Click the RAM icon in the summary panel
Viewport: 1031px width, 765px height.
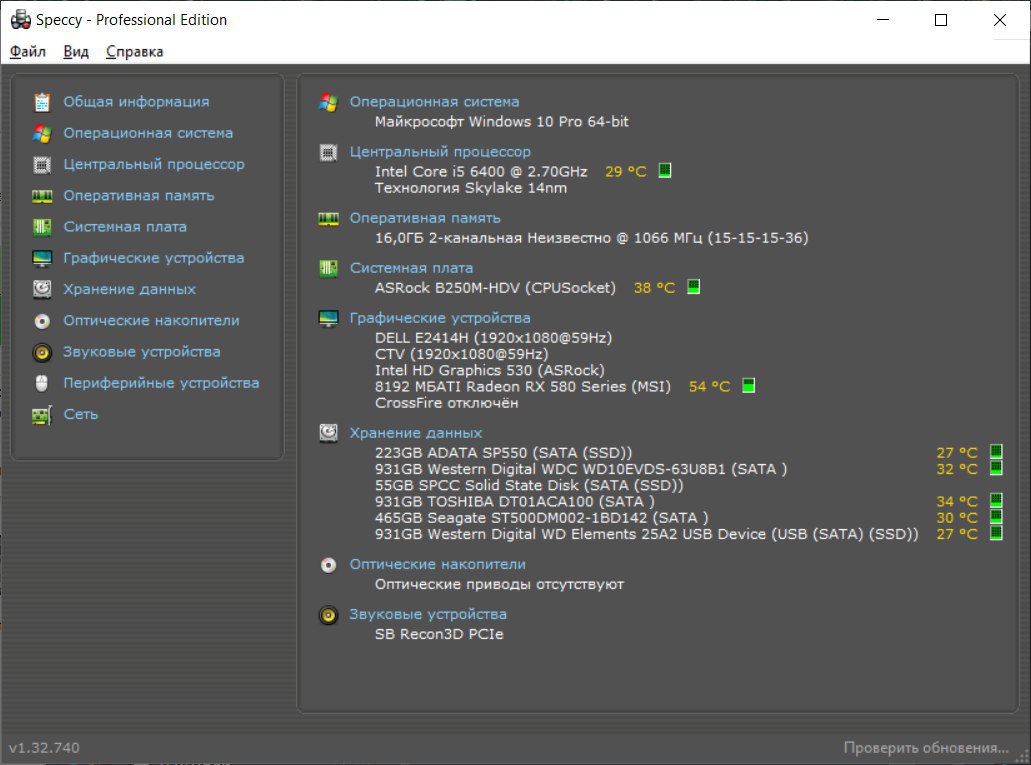coord(328,219)
